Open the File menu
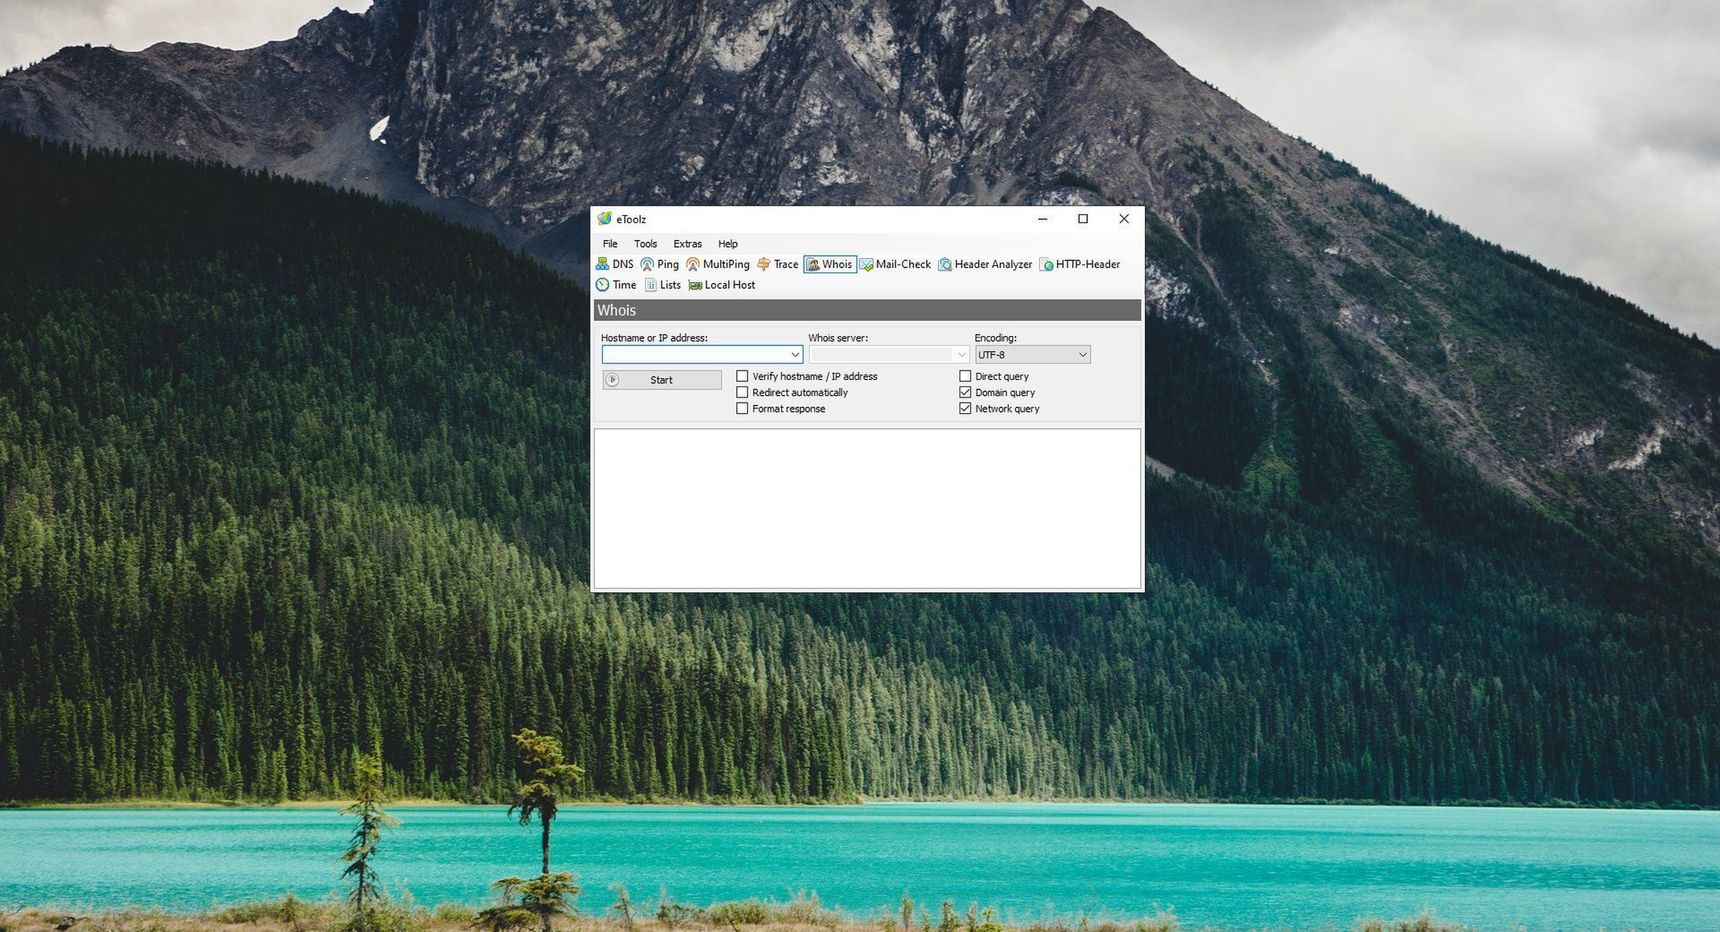 [610, 244]
